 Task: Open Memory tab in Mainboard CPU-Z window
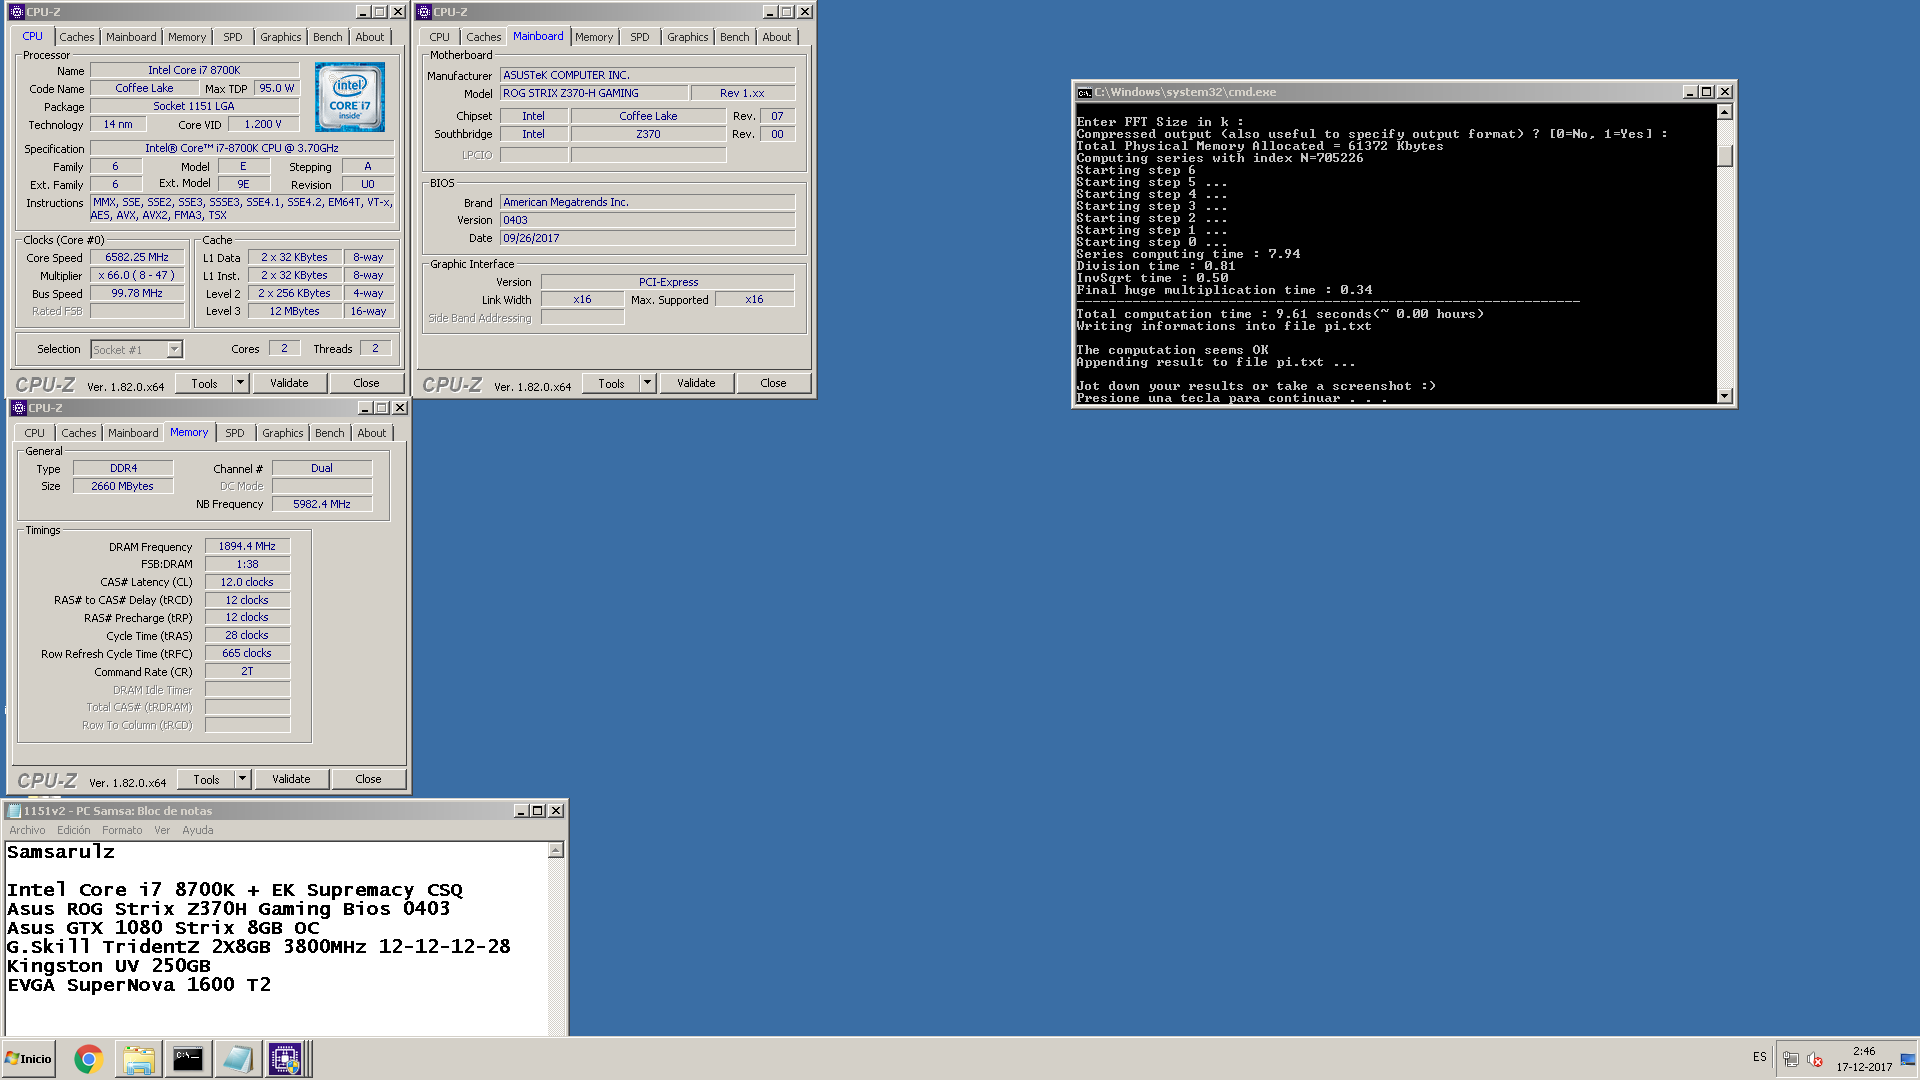click(x=594, y=37)
